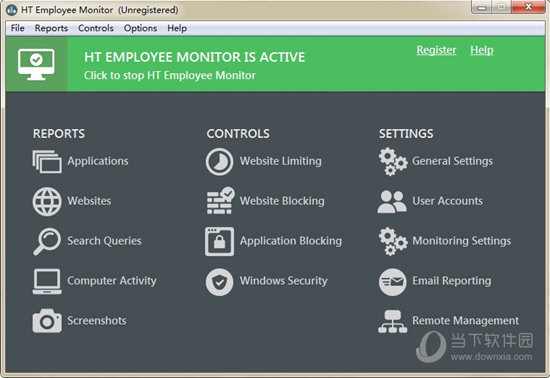Click HT EMPLOYEE MONITOR IS ACTIVE heading
Image resolution: width=550 pixels, height=378 pixels.
pos(195,57)
